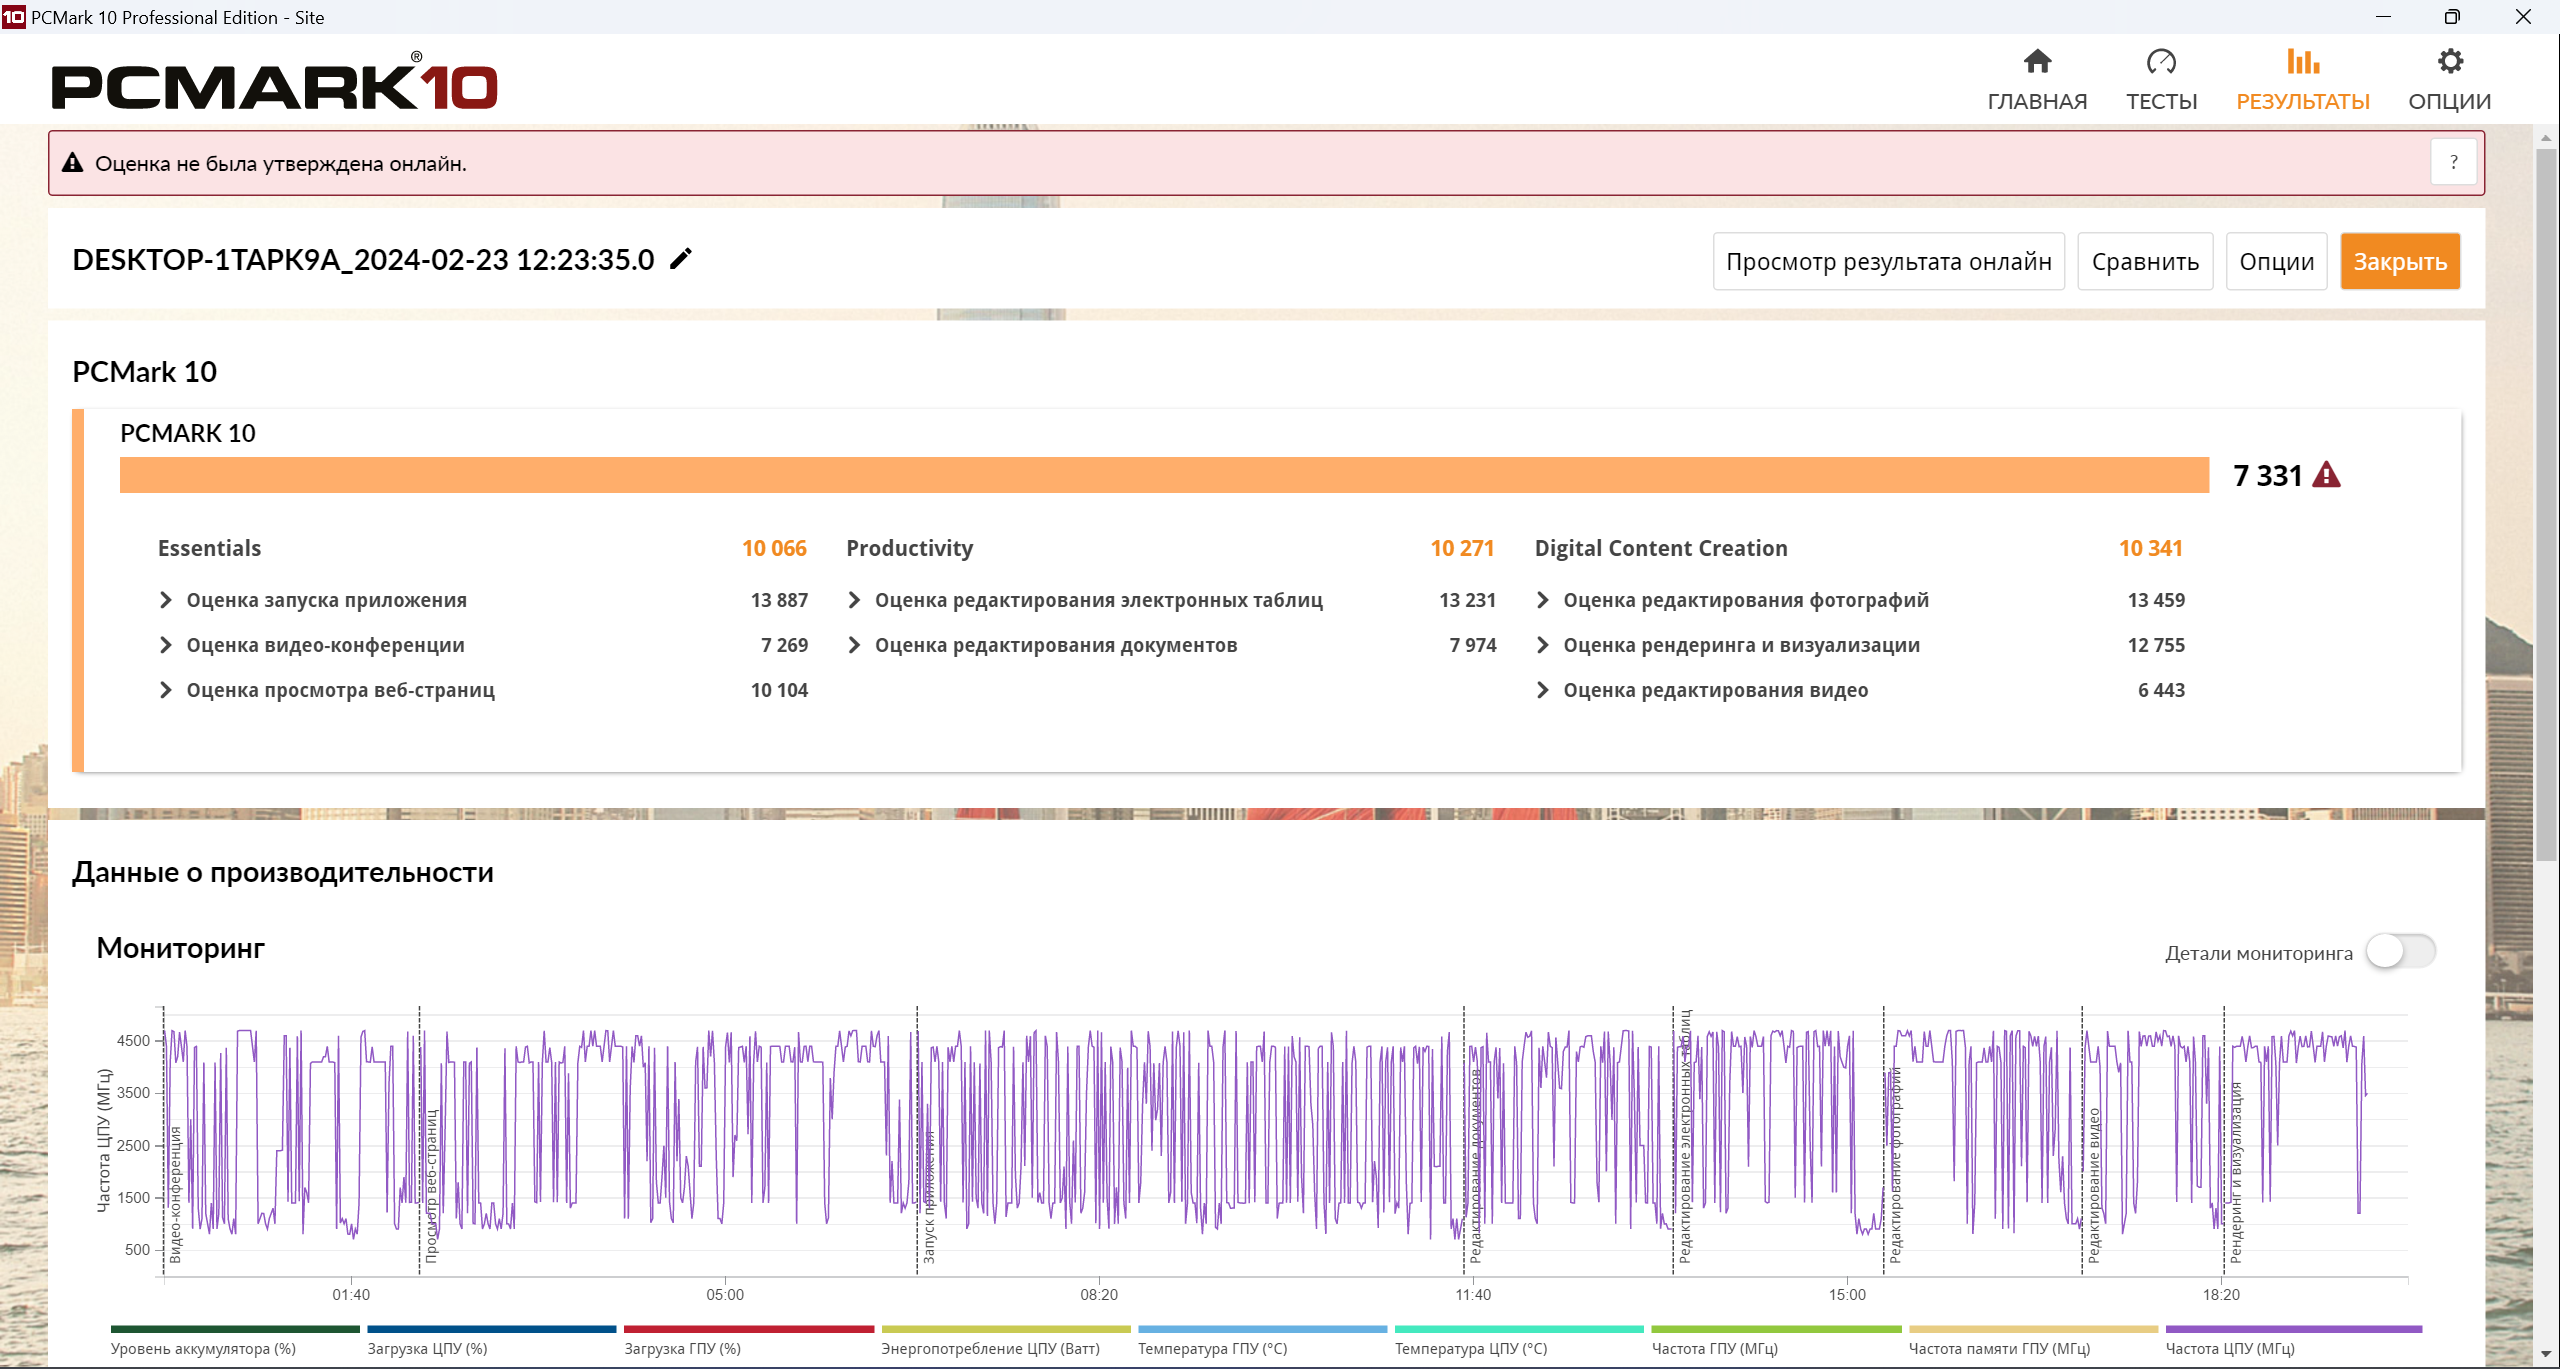Click the vertical scrollbar thumb

tap(2547, 503)
